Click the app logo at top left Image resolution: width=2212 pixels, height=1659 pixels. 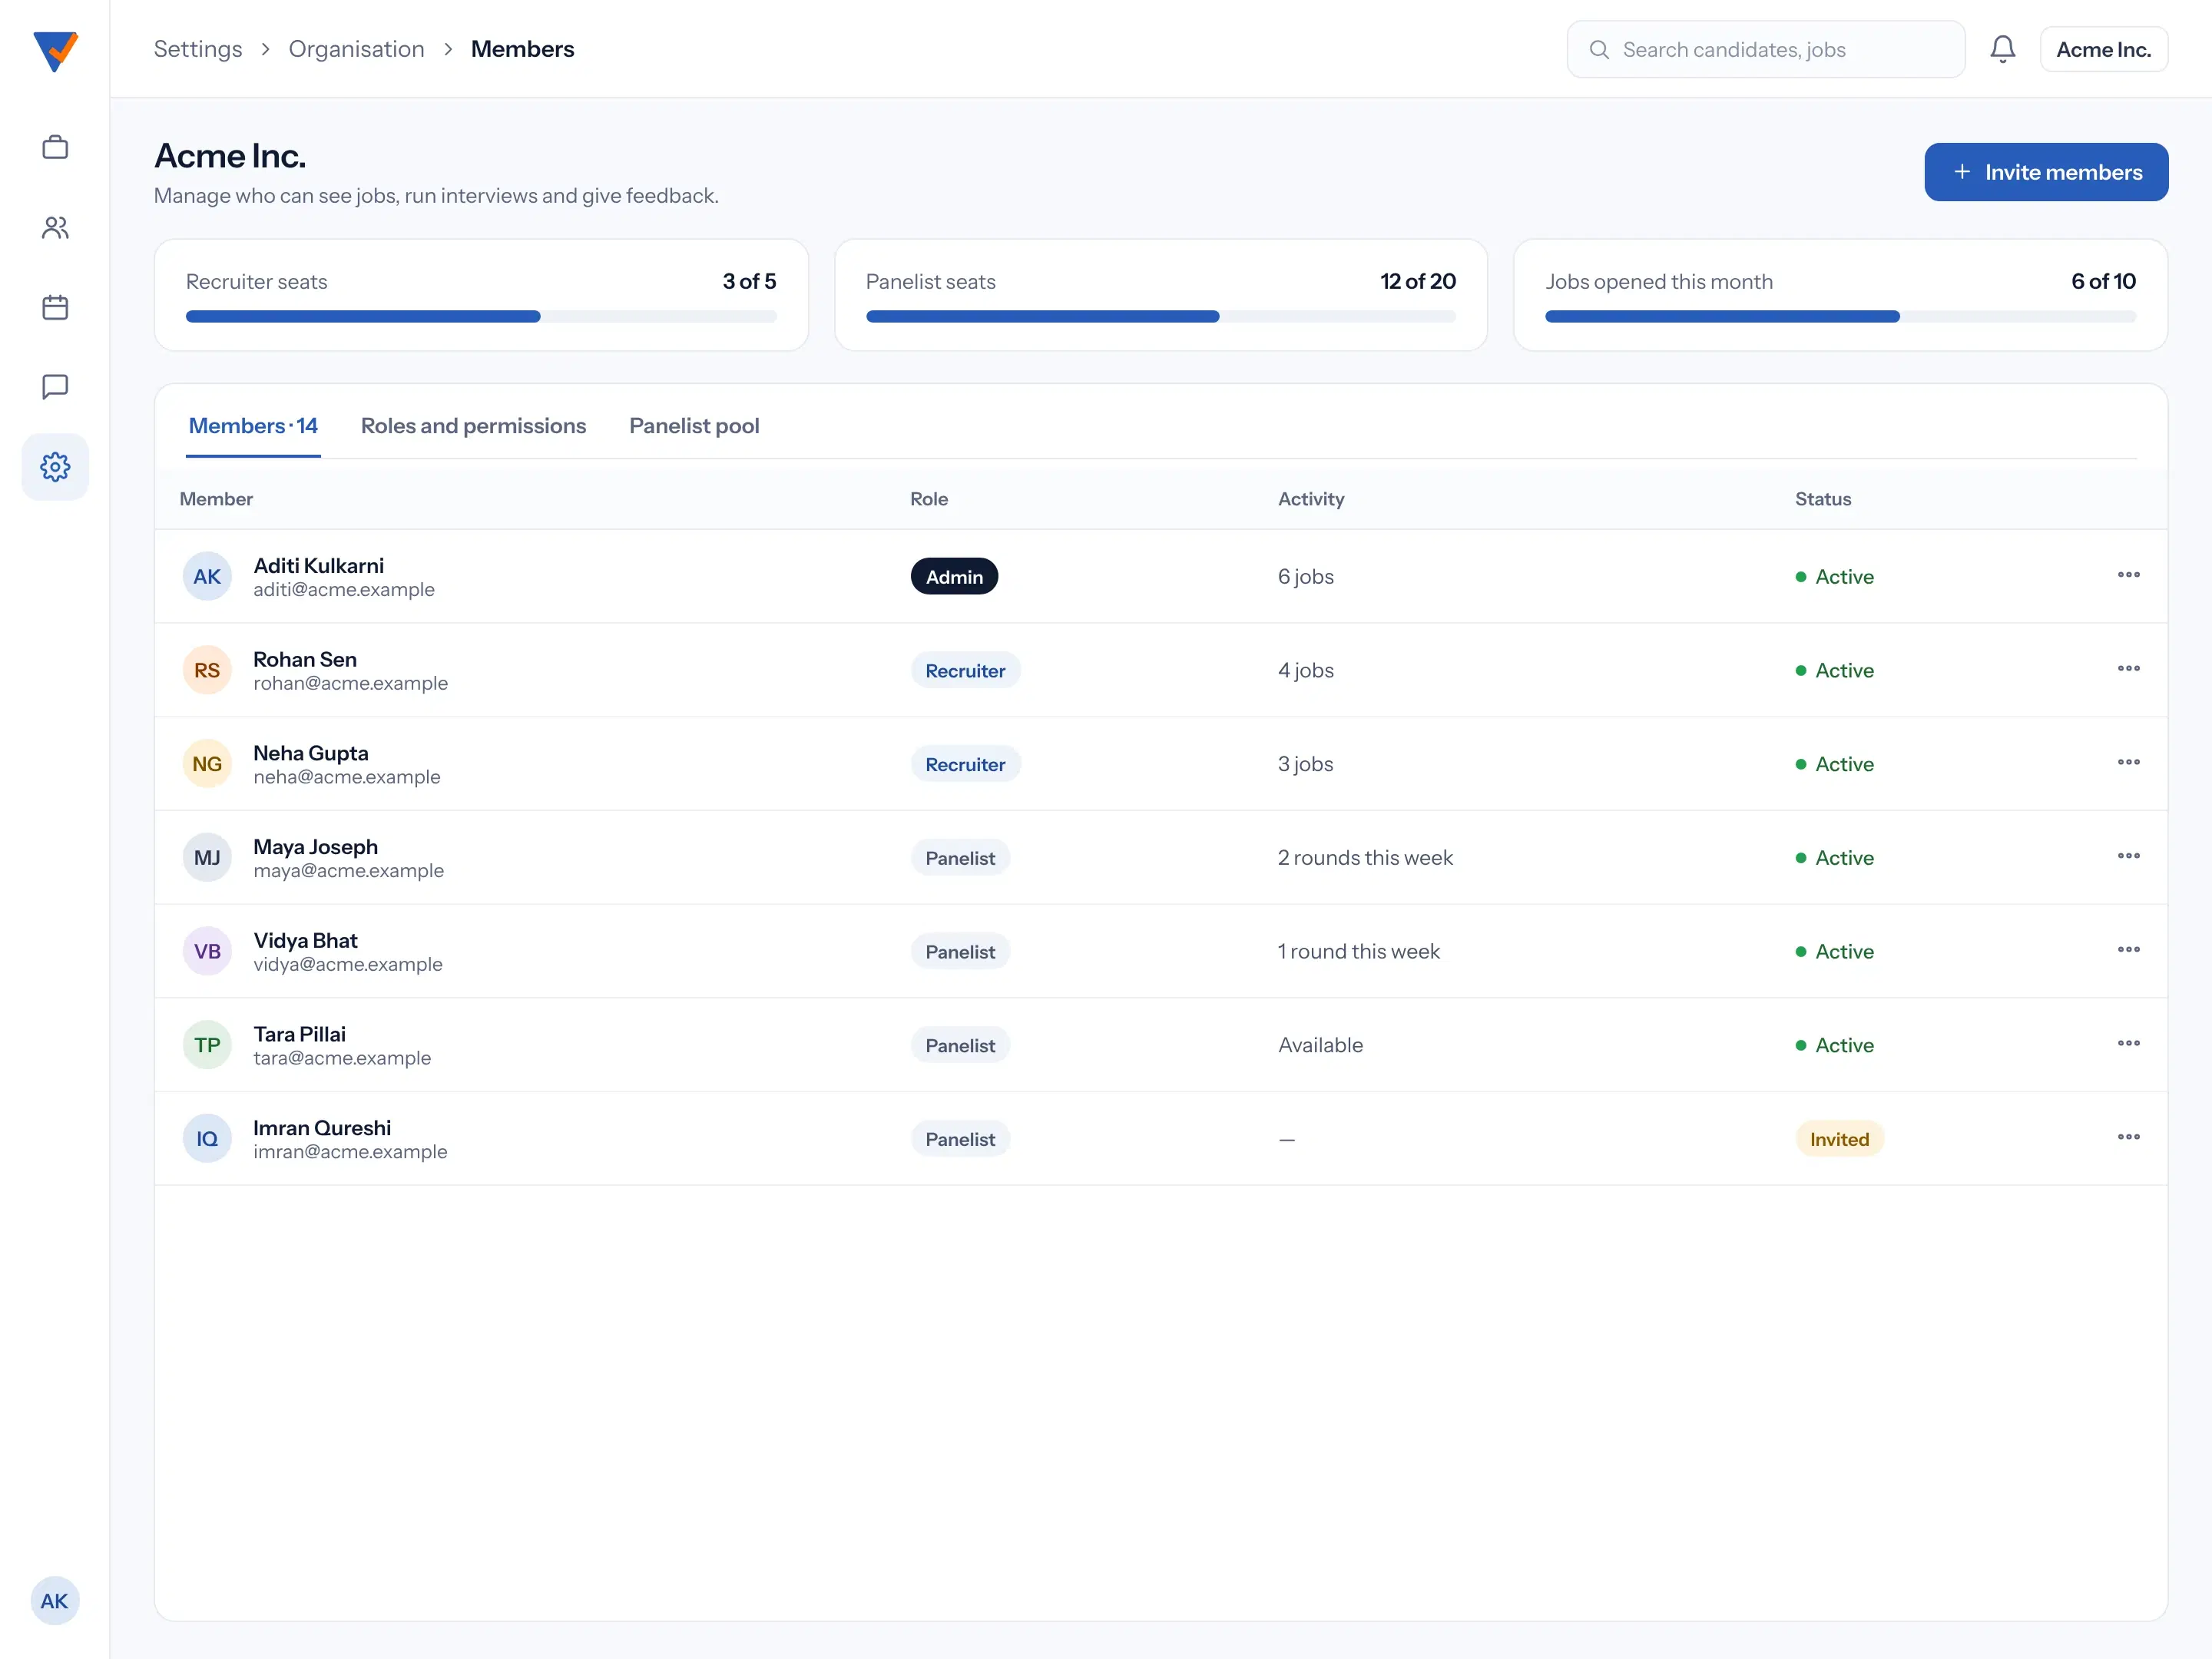tap(55, 51)
